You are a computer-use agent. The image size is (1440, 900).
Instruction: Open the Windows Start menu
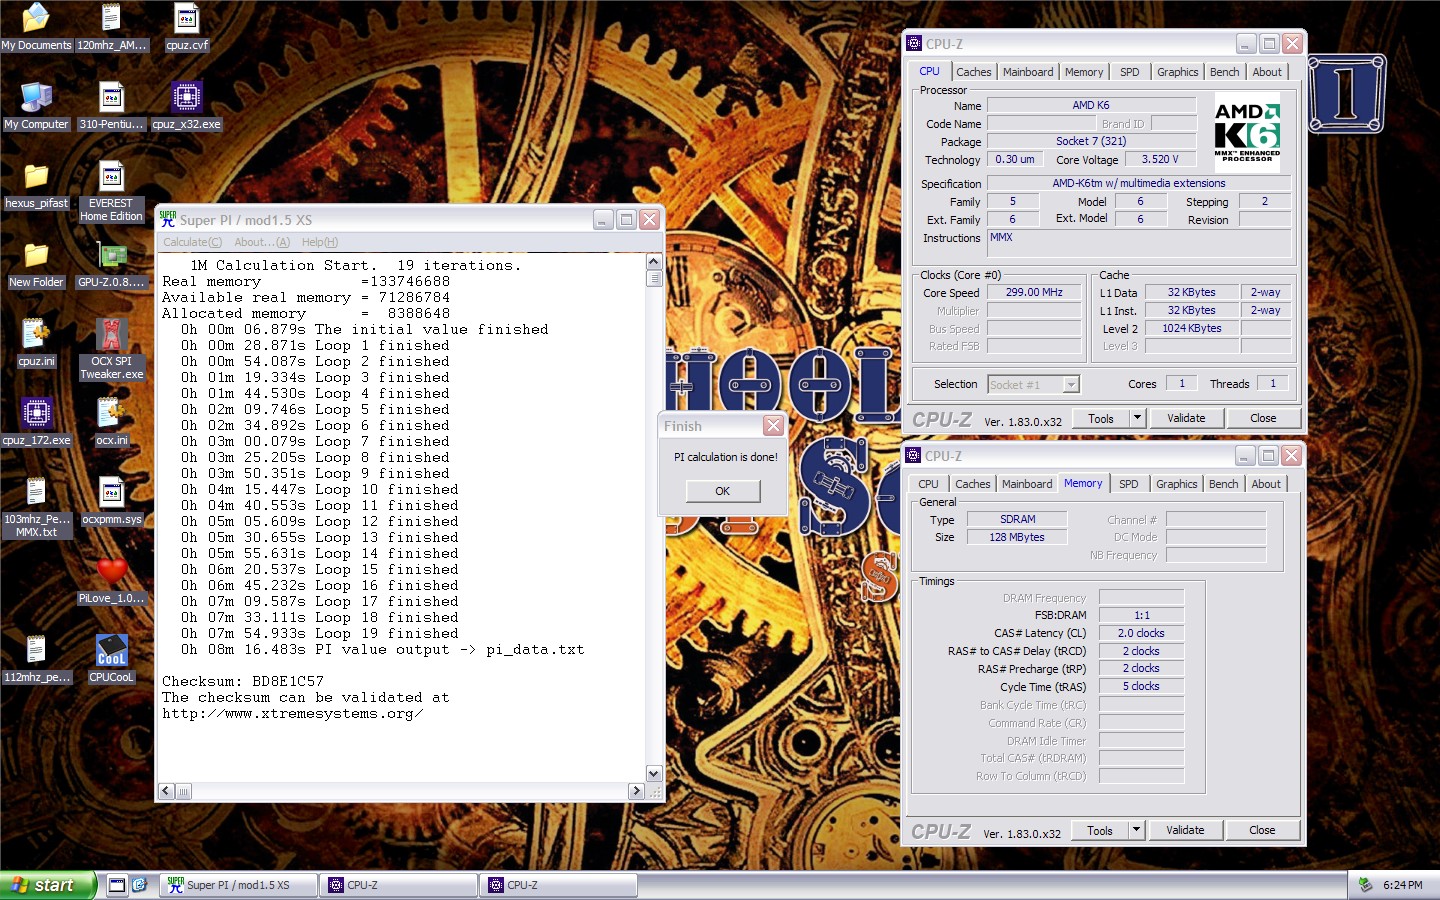[x=48, y=885]
